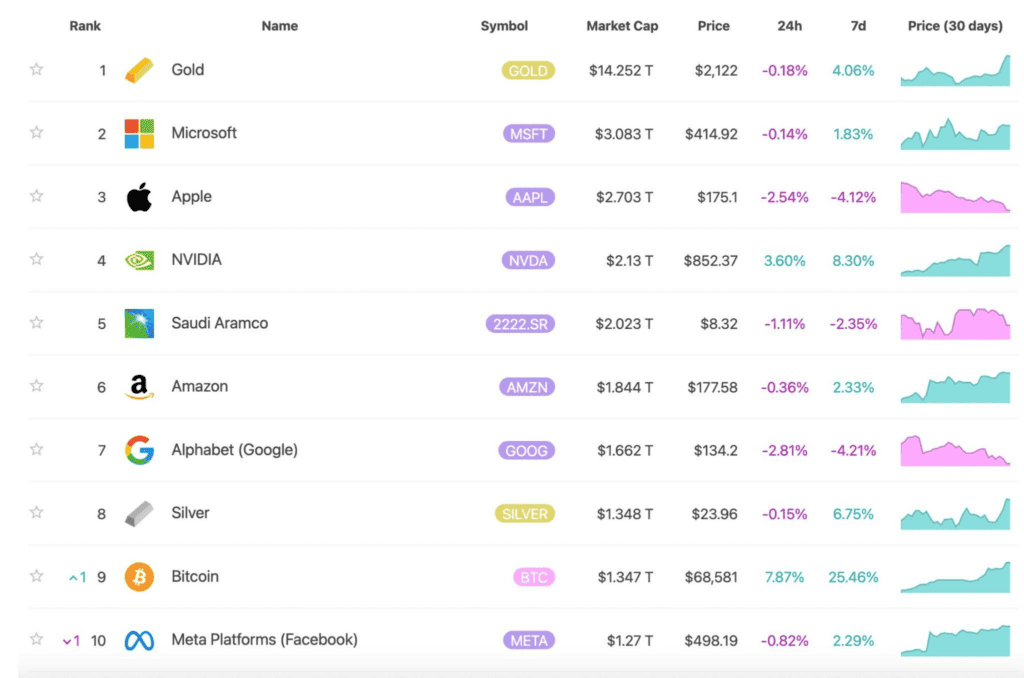Click the Meta Platforms logo icon
The image size is (1024, 678).
click(139, 640)
